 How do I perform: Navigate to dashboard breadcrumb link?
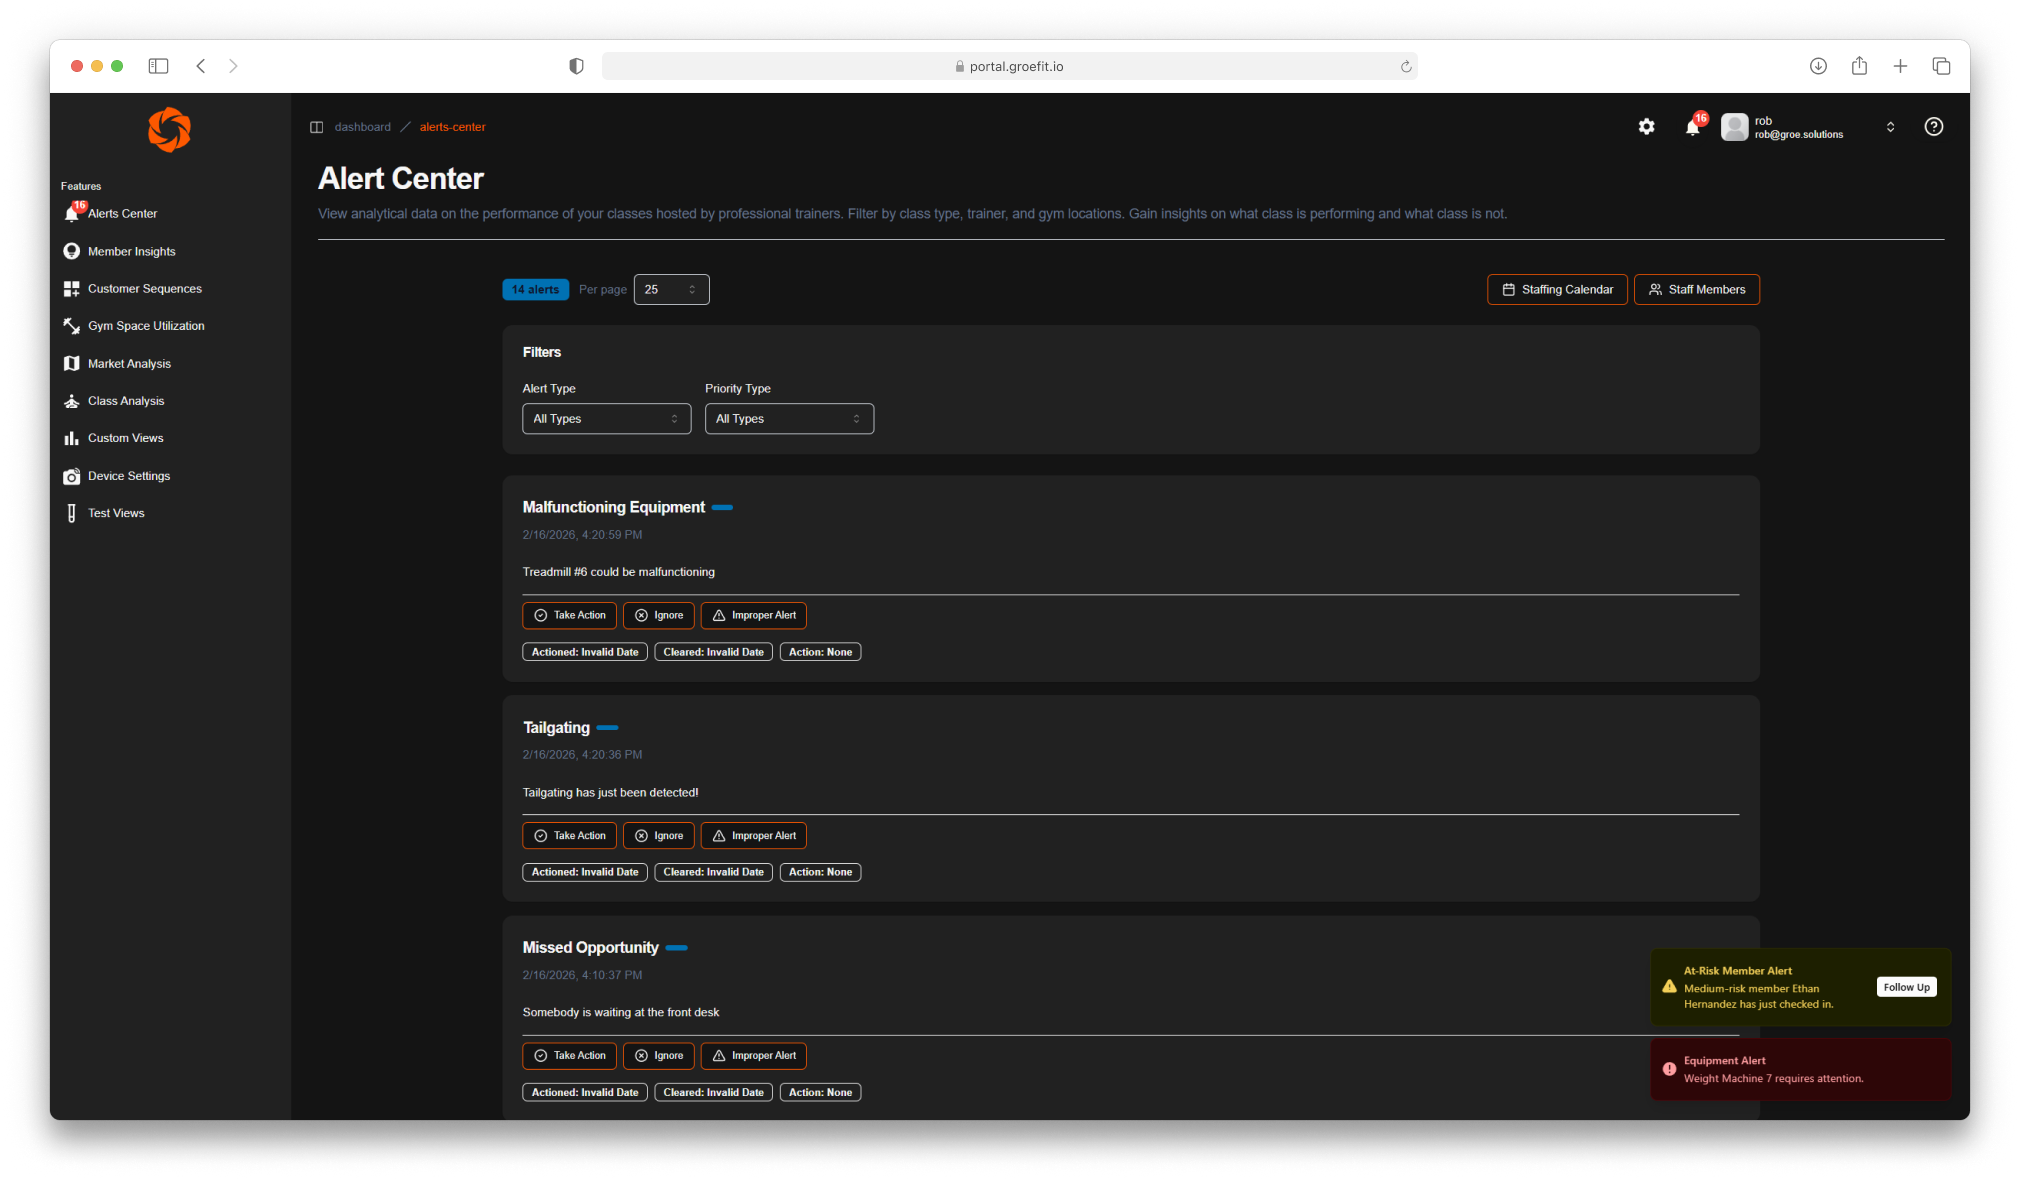point(363,127)
